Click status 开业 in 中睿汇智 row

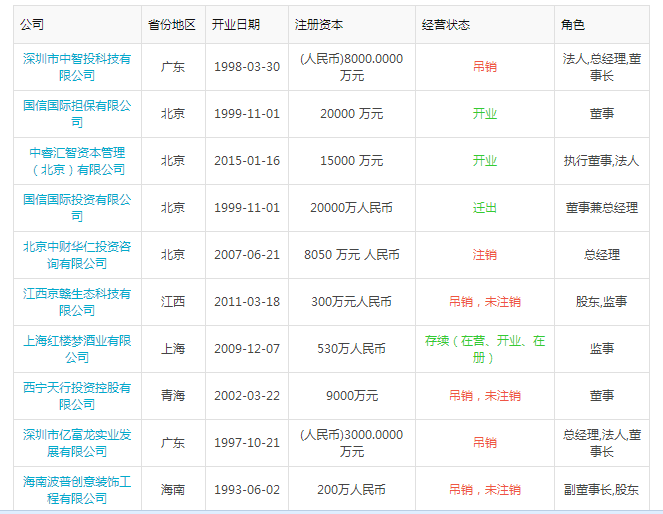point(485,161)
